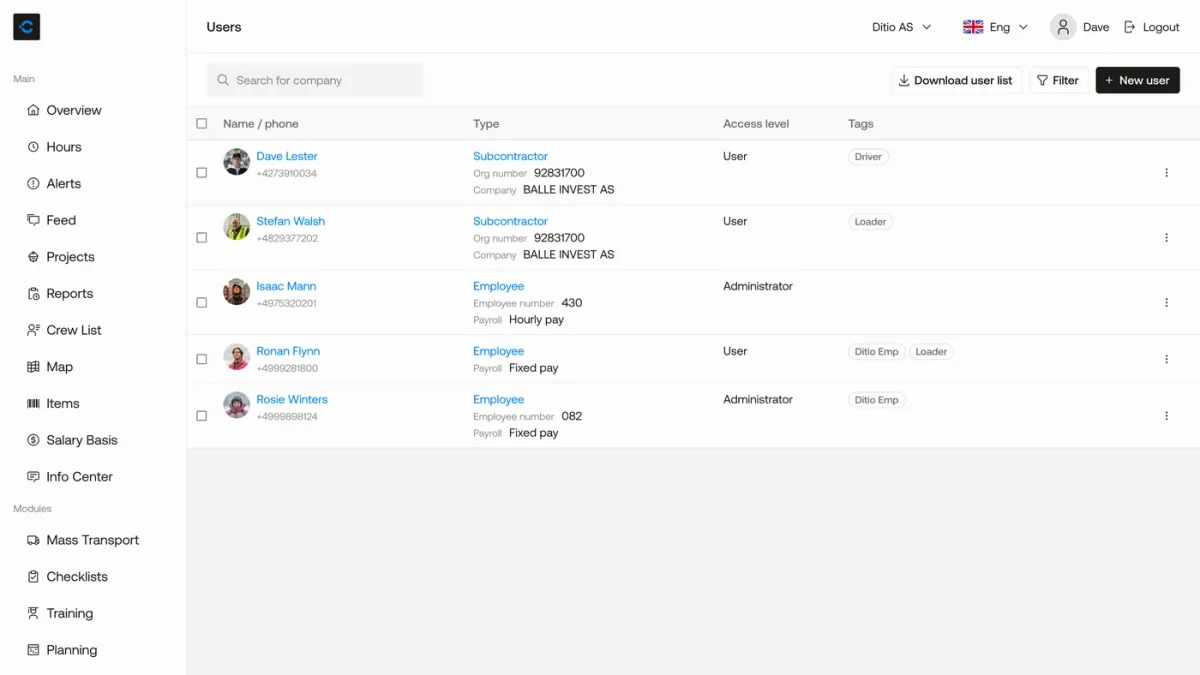The image size is (1200, 675).
Task: Click the logout arrow icon
Action: tap(1130, 27)
